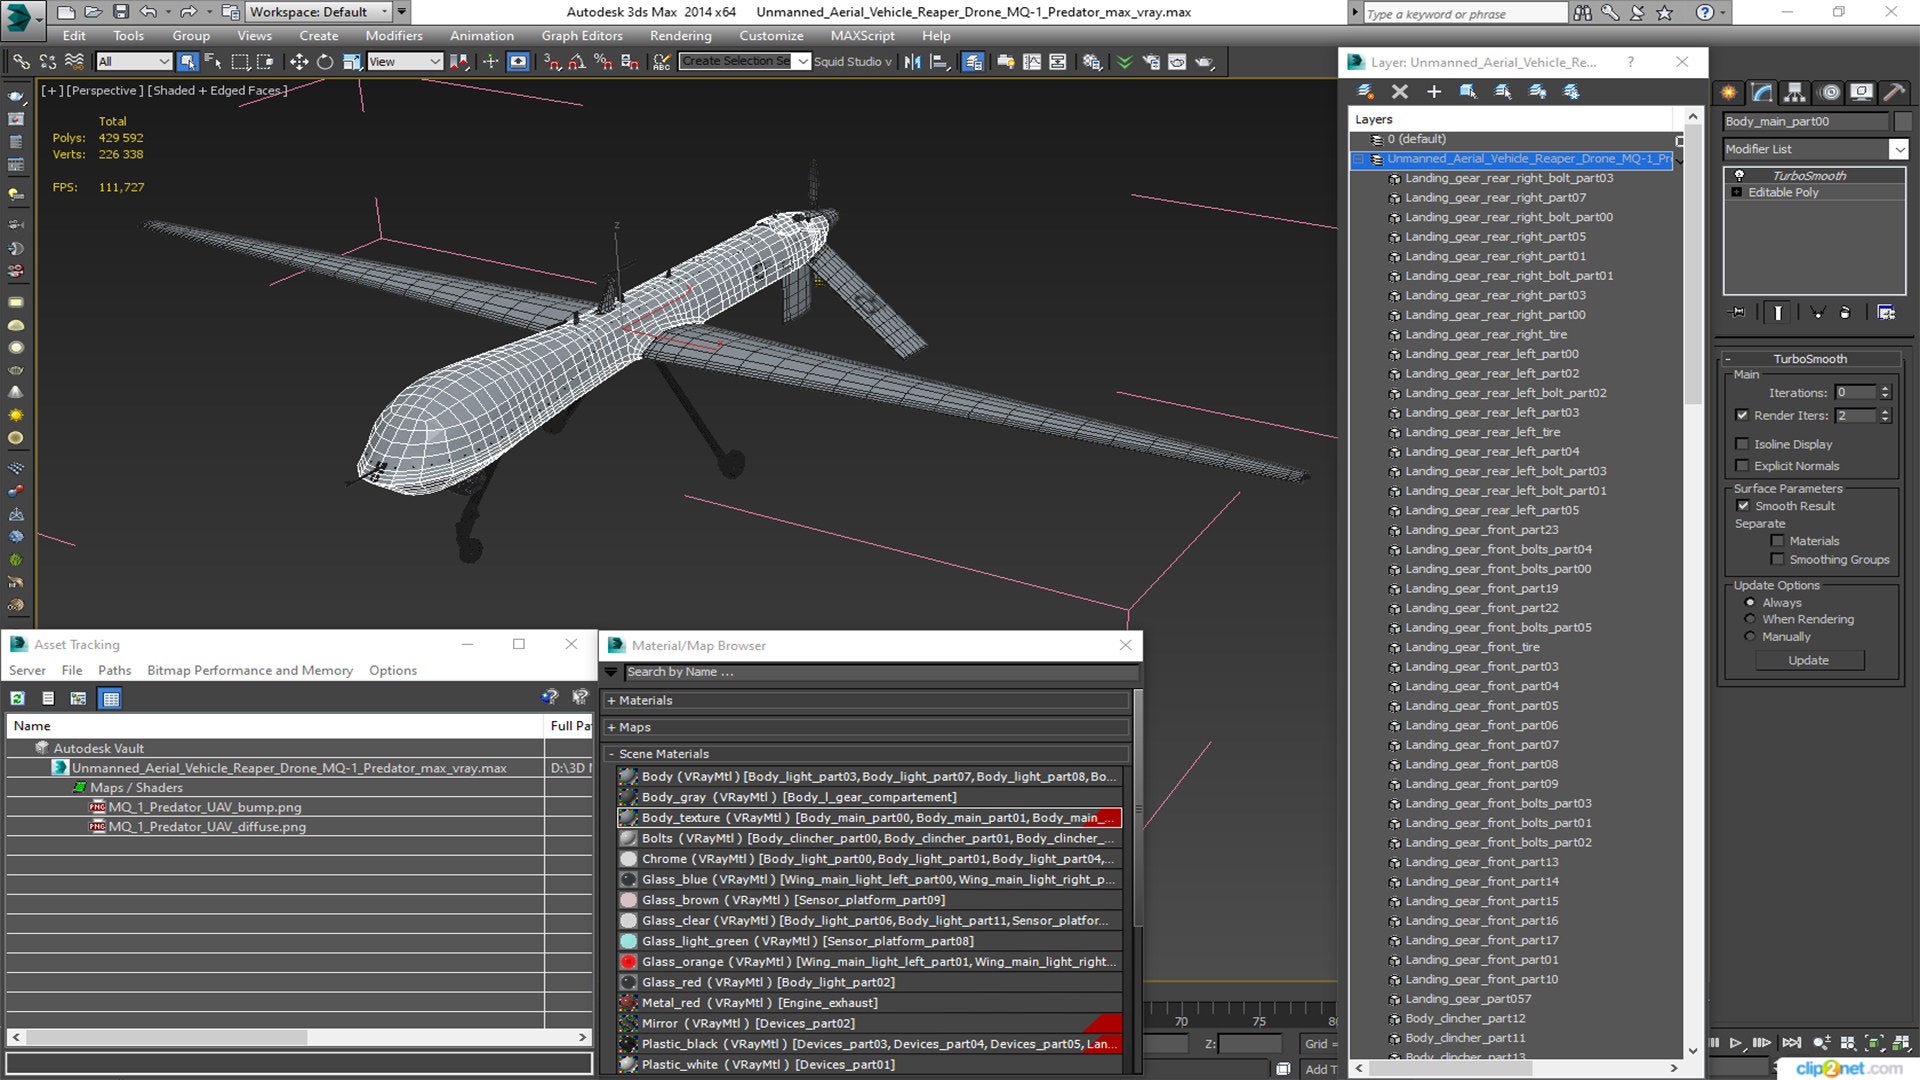The height and width of the screenshot is (1080, 1920).
Task: Click the Iterations value field
Action: pyautogui.click(x=1856, y=393)
